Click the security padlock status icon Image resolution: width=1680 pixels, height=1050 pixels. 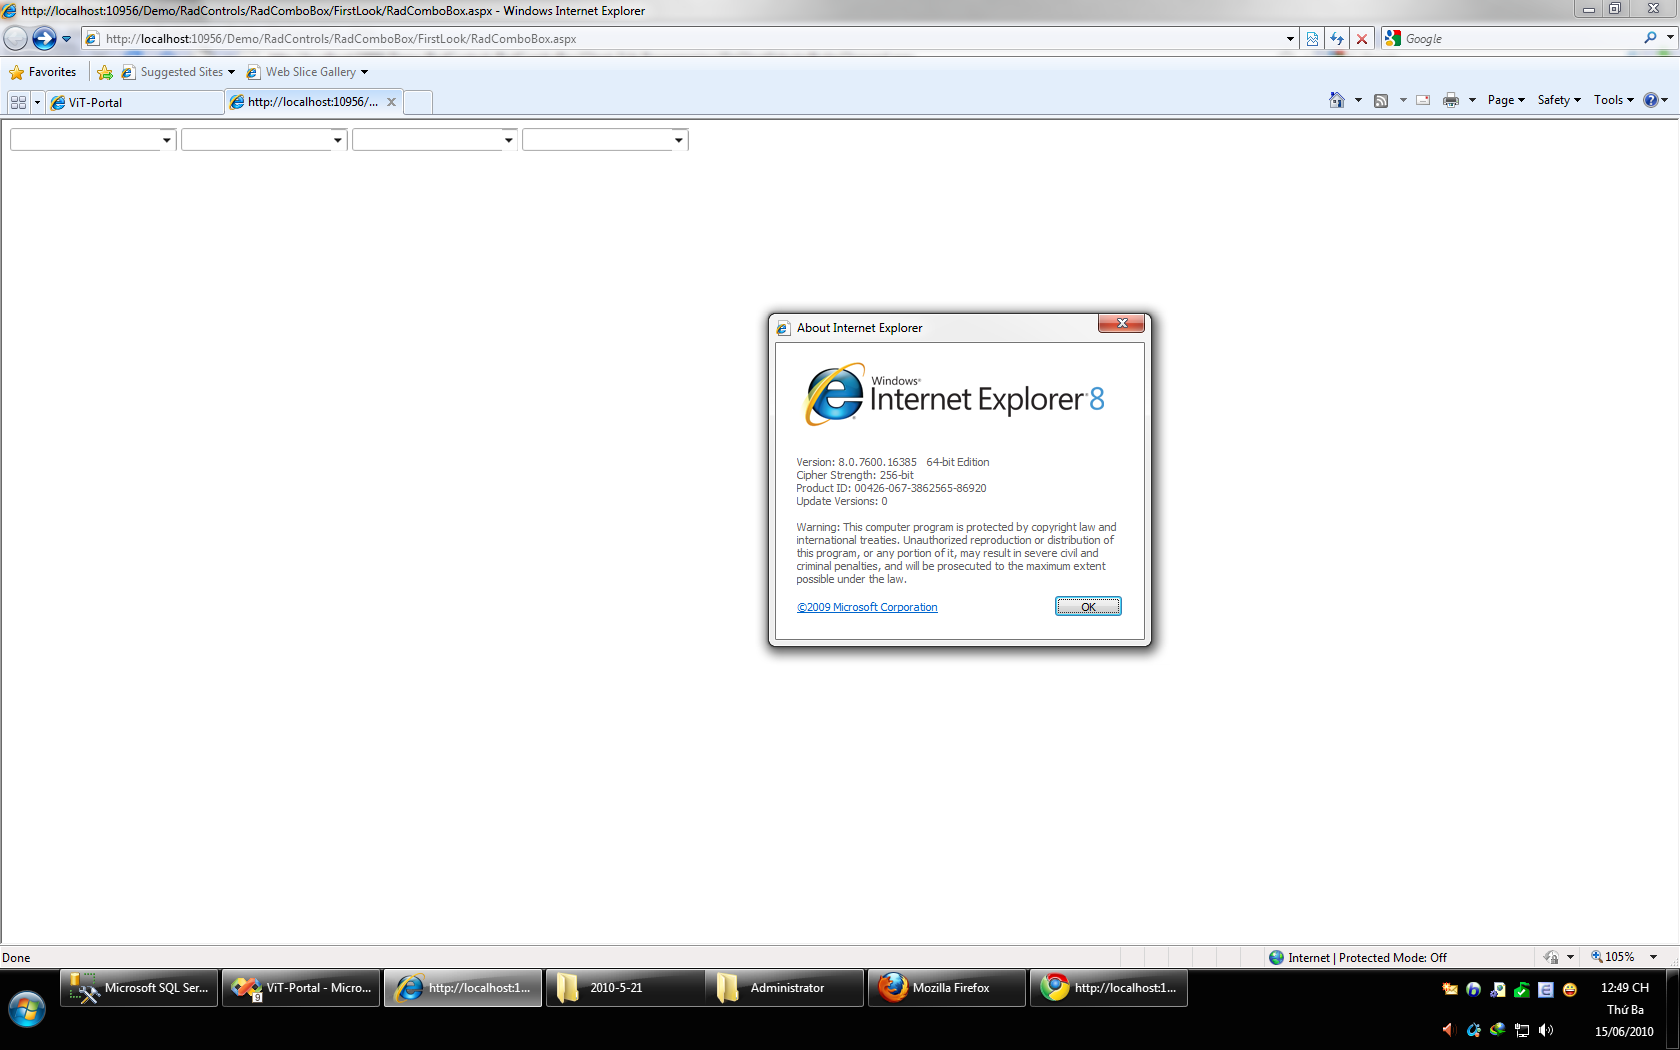1551,957
